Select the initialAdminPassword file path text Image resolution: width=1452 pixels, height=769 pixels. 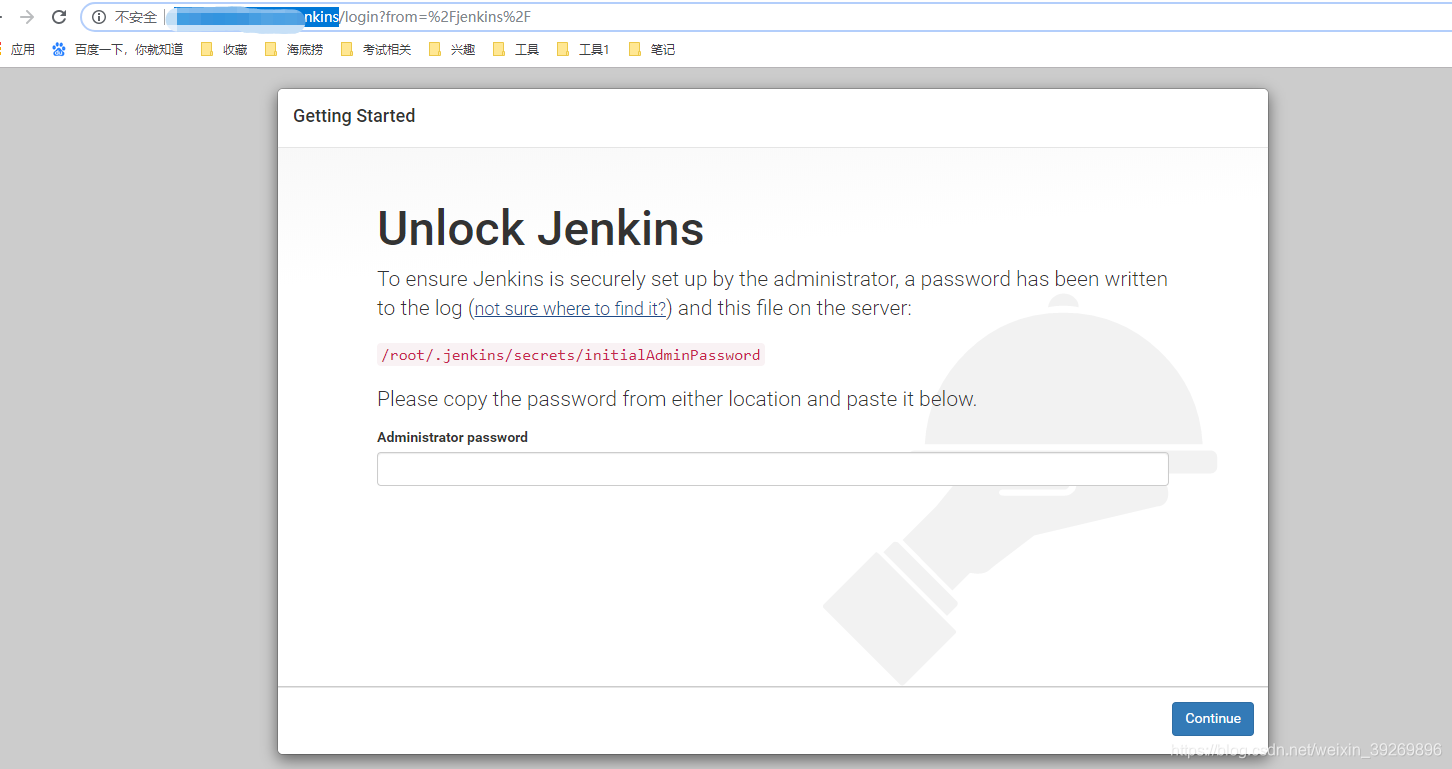click(570, 355)
